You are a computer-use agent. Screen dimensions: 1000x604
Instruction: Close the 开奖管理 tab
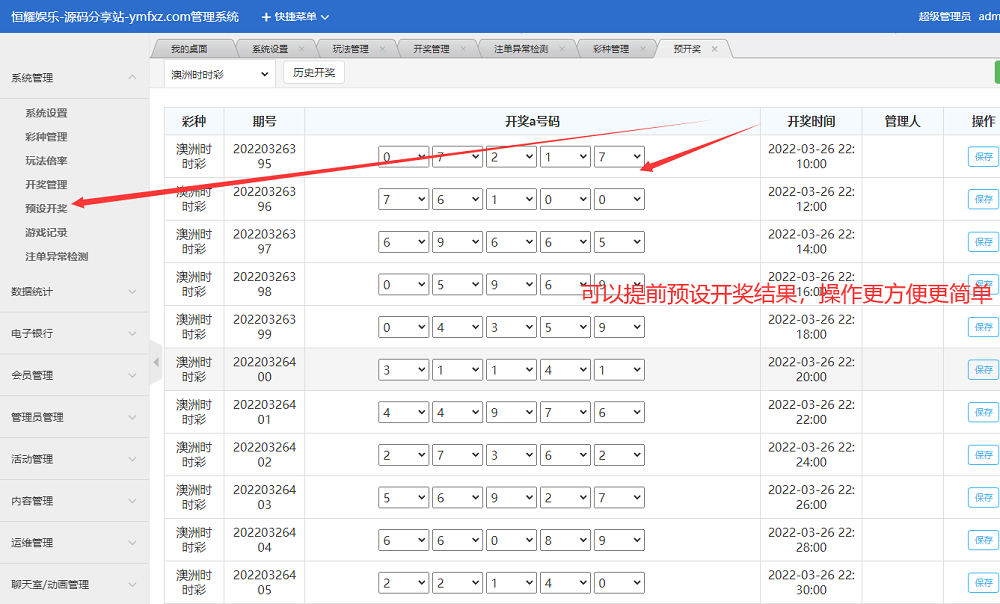(463, 49)
